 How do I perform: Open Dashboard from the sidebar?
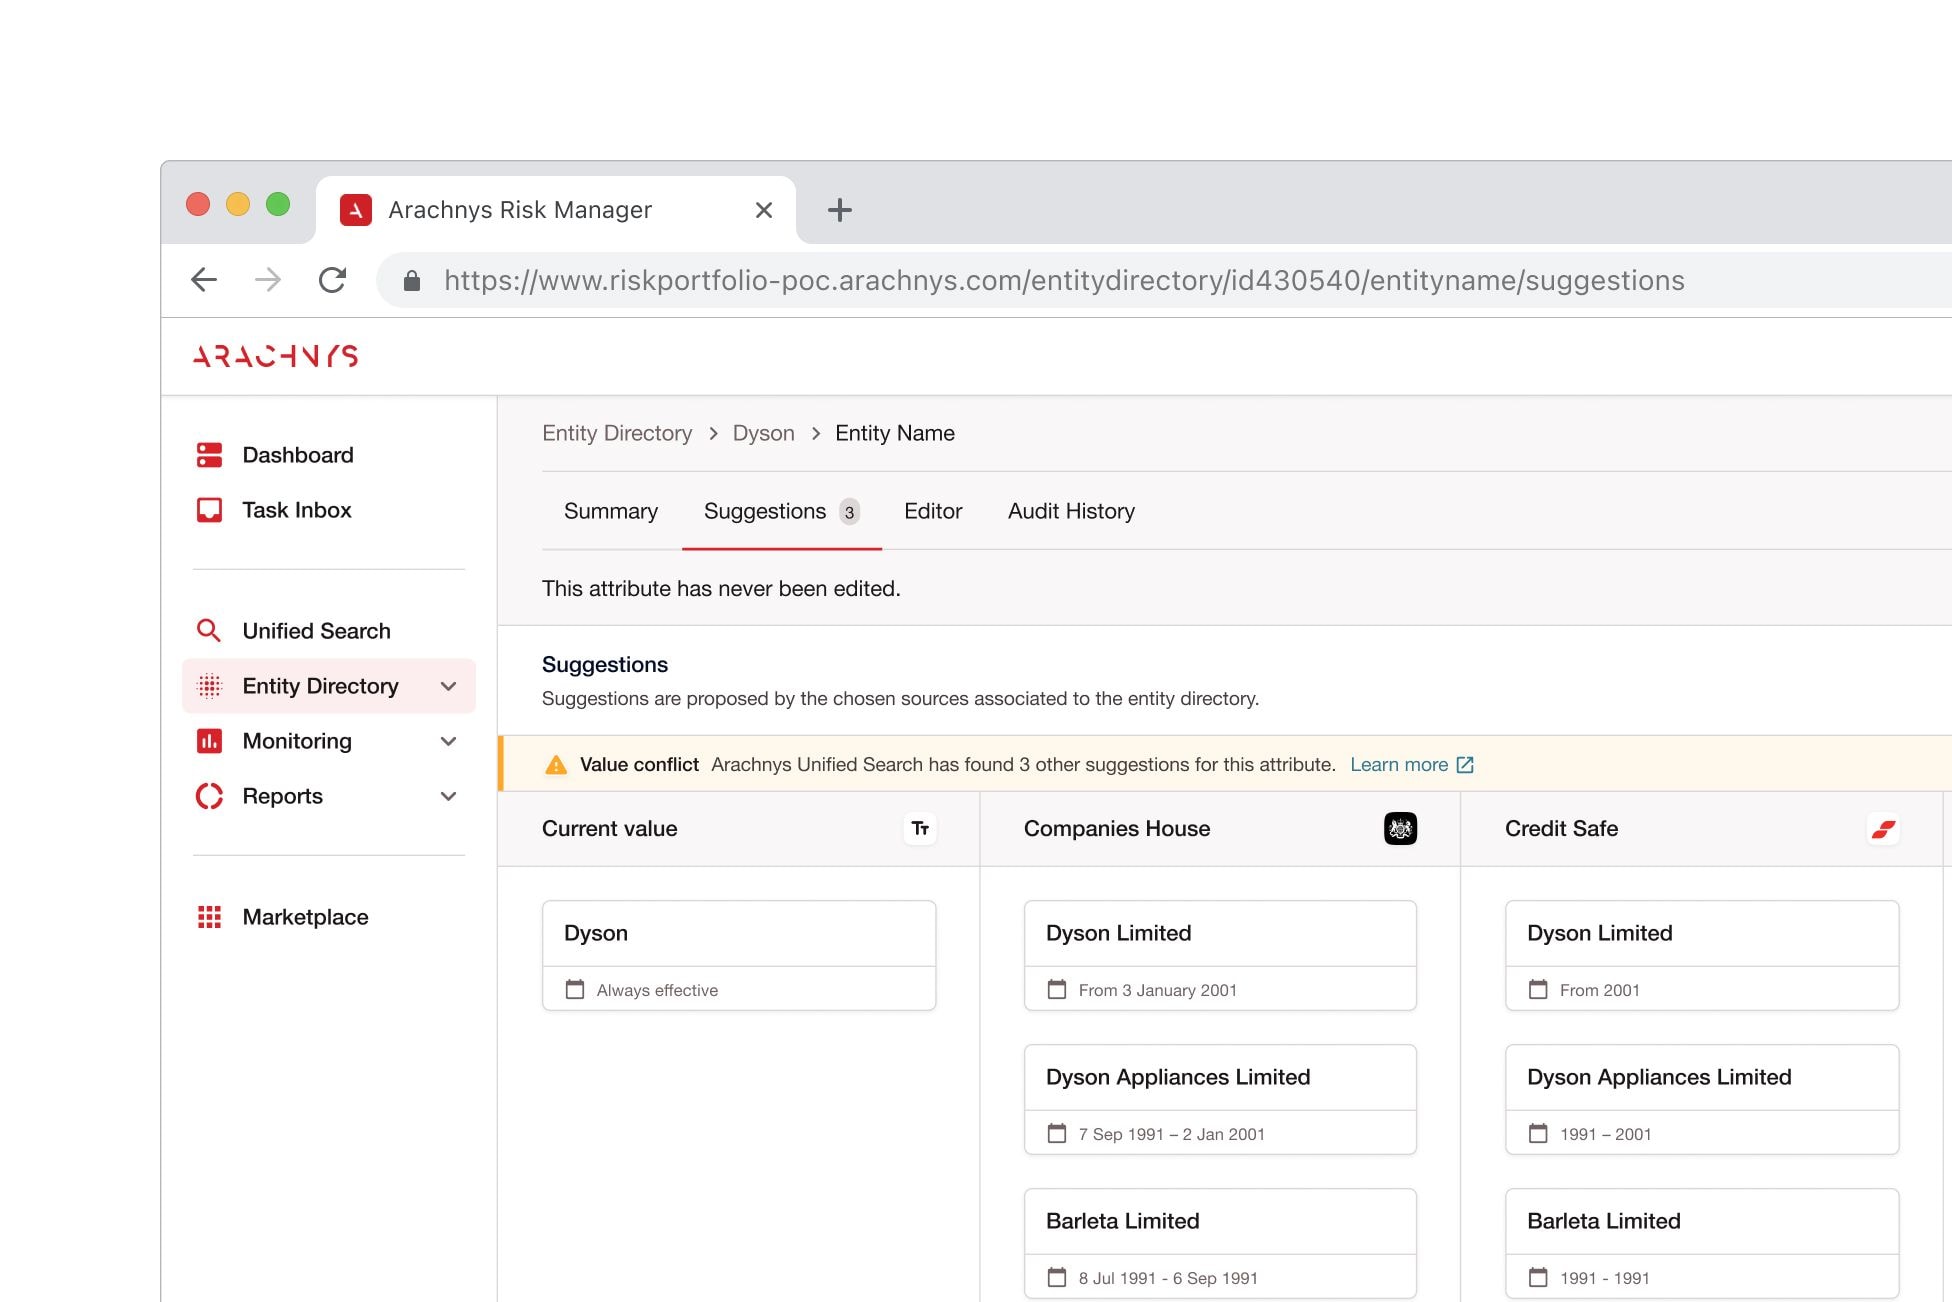coord(298,455)
